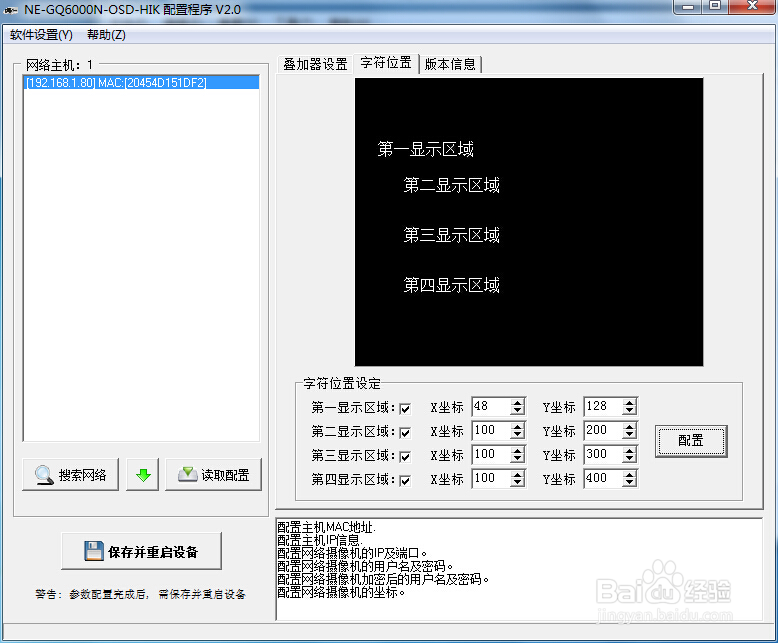Close the configuration window
Viewport: 778px width, 643px height.
752,6
